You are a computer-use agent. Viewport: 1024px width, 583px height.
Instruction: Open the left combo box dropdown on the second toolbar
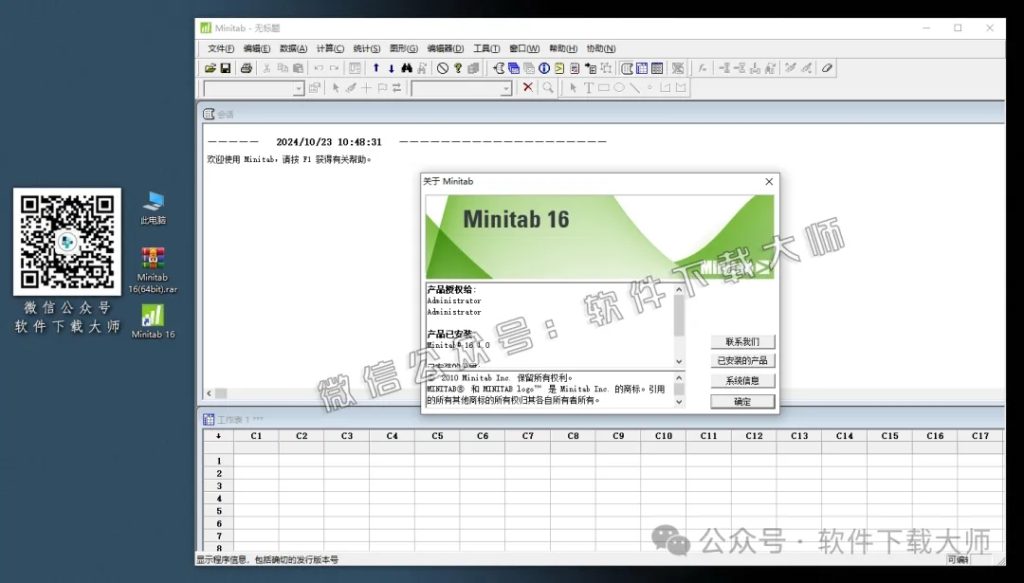point(299,88)
